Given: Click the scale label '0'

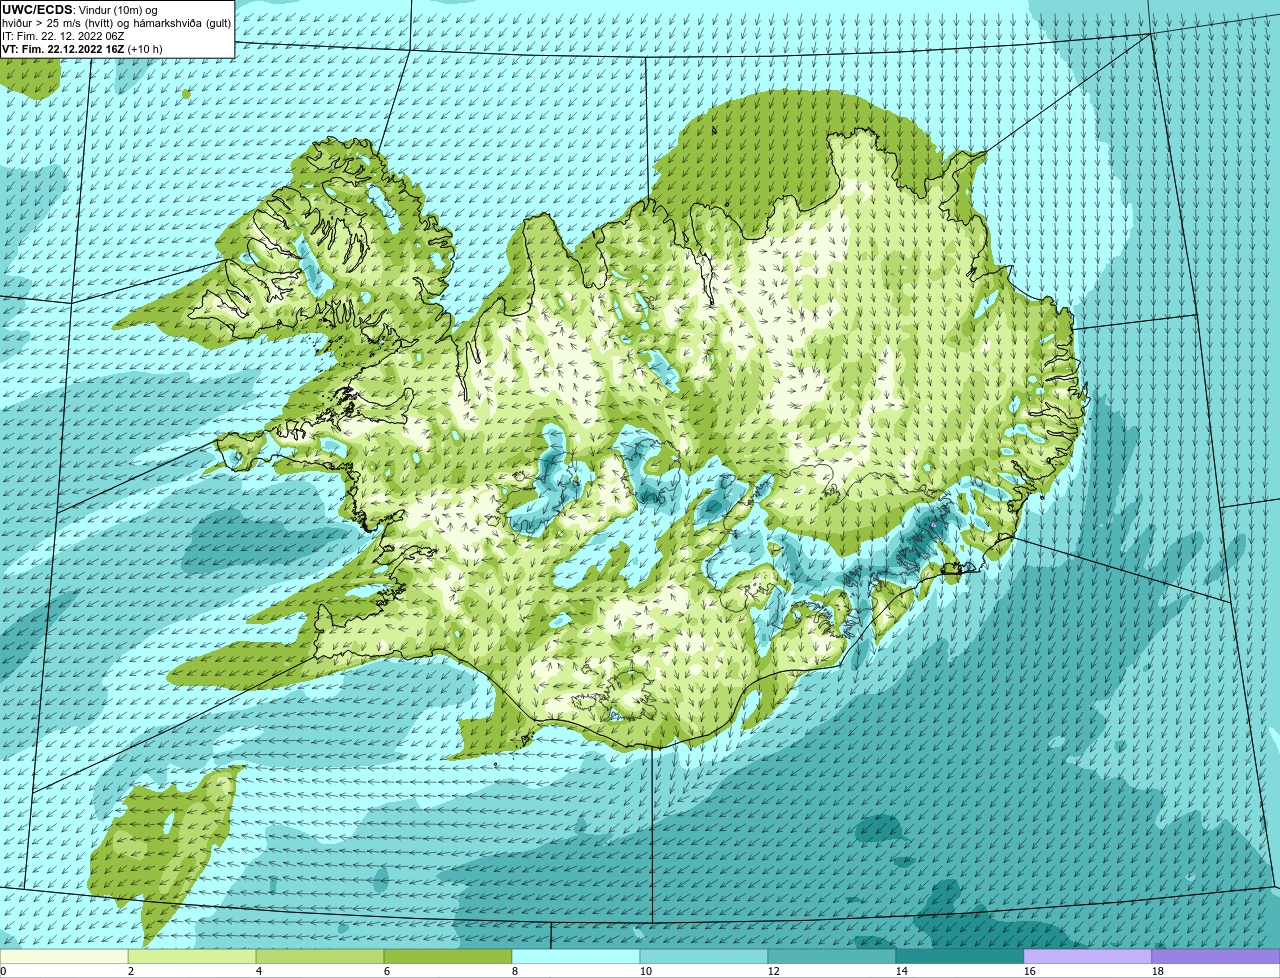Looking at the screenshot, I should pyautogui.click(x=3, y=971).
